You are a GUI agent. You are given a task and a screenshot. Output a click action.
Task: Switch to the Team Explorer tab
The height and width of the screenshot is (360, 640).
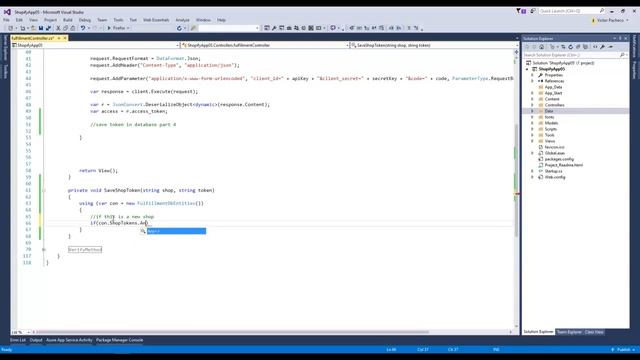[x=569, y=332]
